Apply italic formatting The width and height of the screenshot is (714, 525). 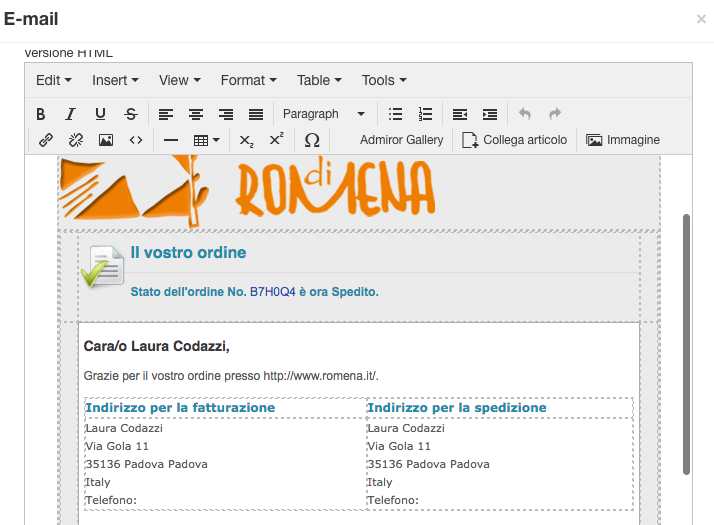pyautogui.click(x=70, y=114)
